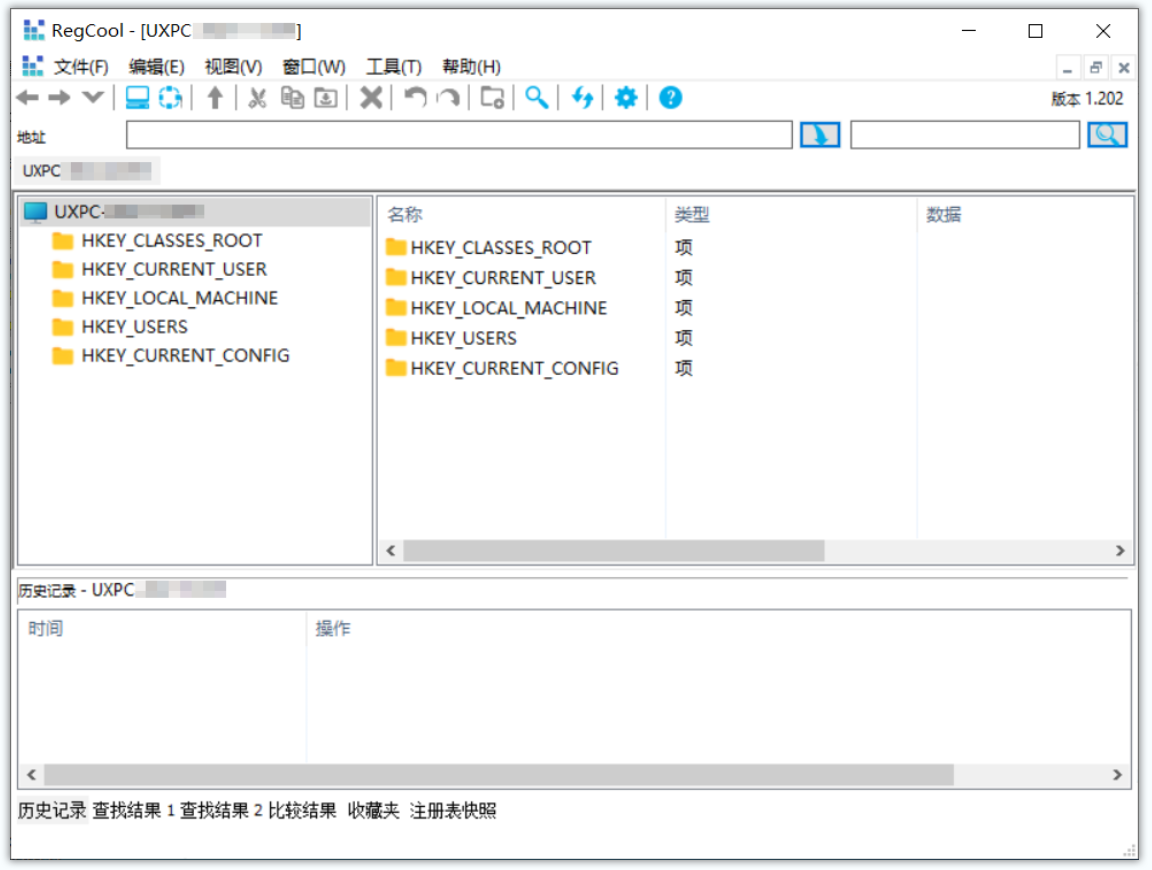This screenshot has height=870, width=1152.
Task: Click left arrow of list pane scrollbar
Action: (391, 550)
